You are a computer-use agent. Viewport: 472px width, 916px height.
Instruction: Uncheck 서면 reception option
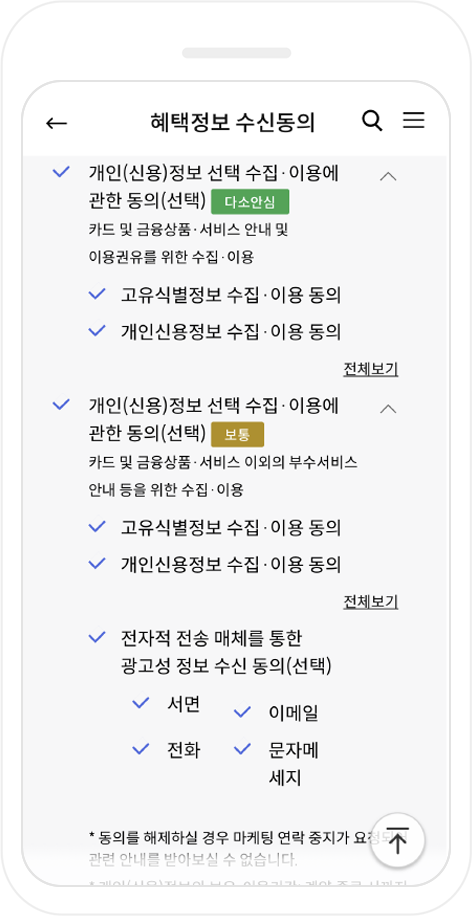tap(141, 703)
